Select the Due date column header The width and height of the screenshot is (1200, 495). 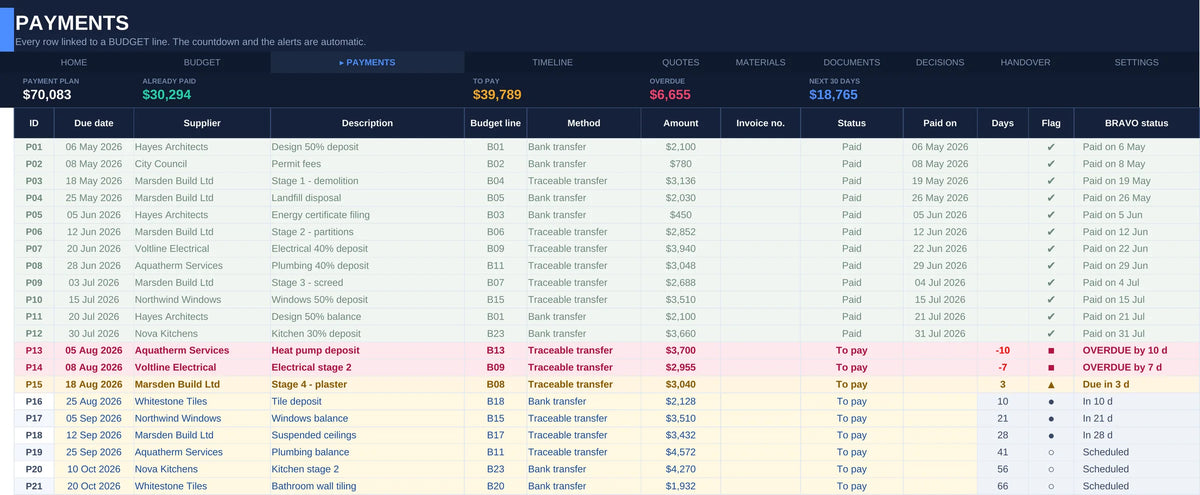tap(94, 123)
